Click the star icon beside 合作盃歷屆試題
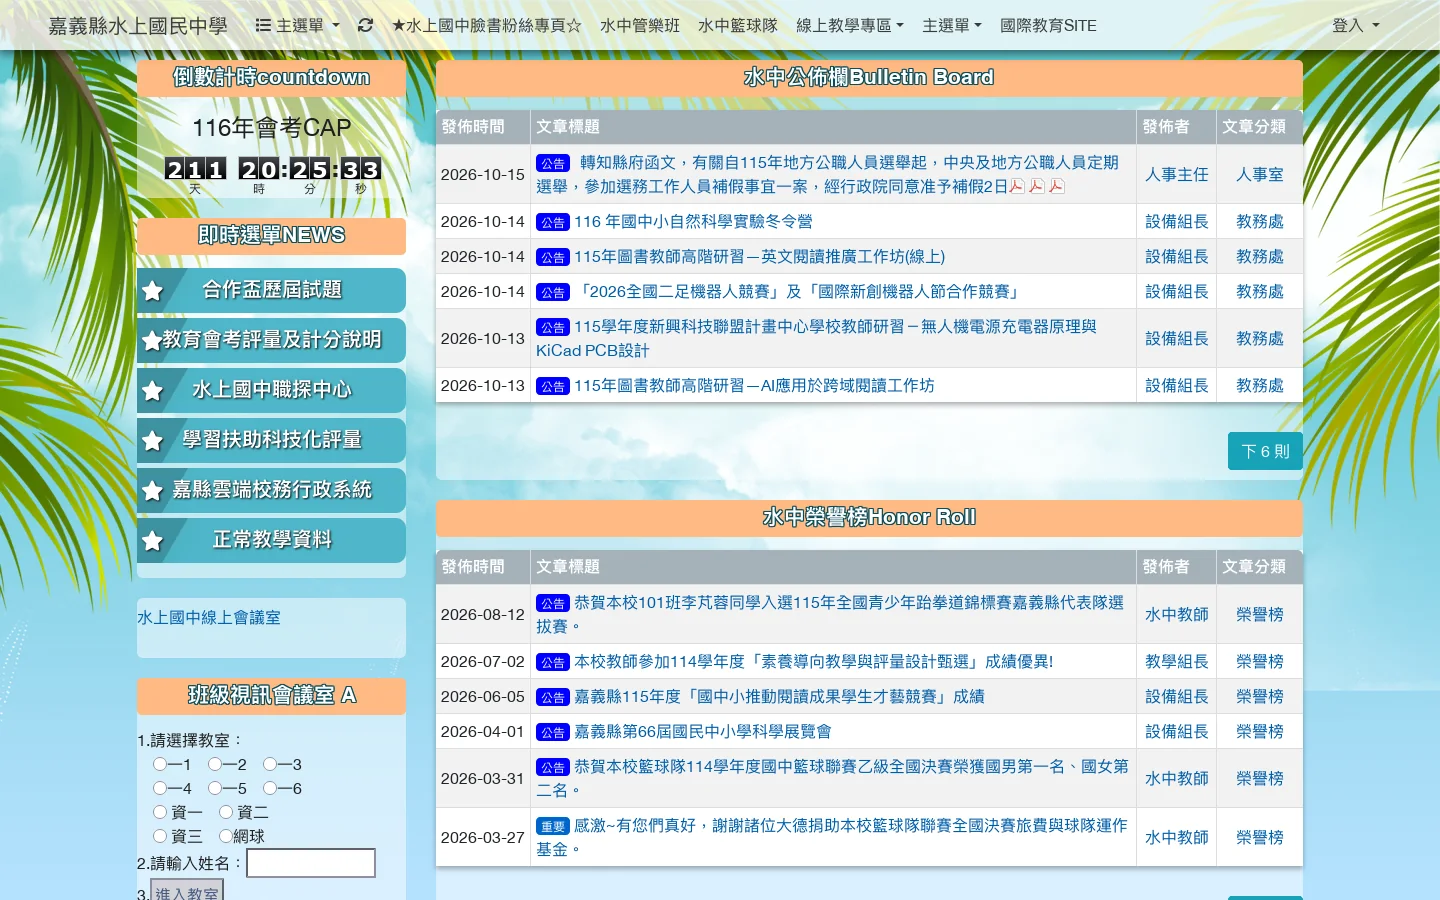 coord(152,291)
